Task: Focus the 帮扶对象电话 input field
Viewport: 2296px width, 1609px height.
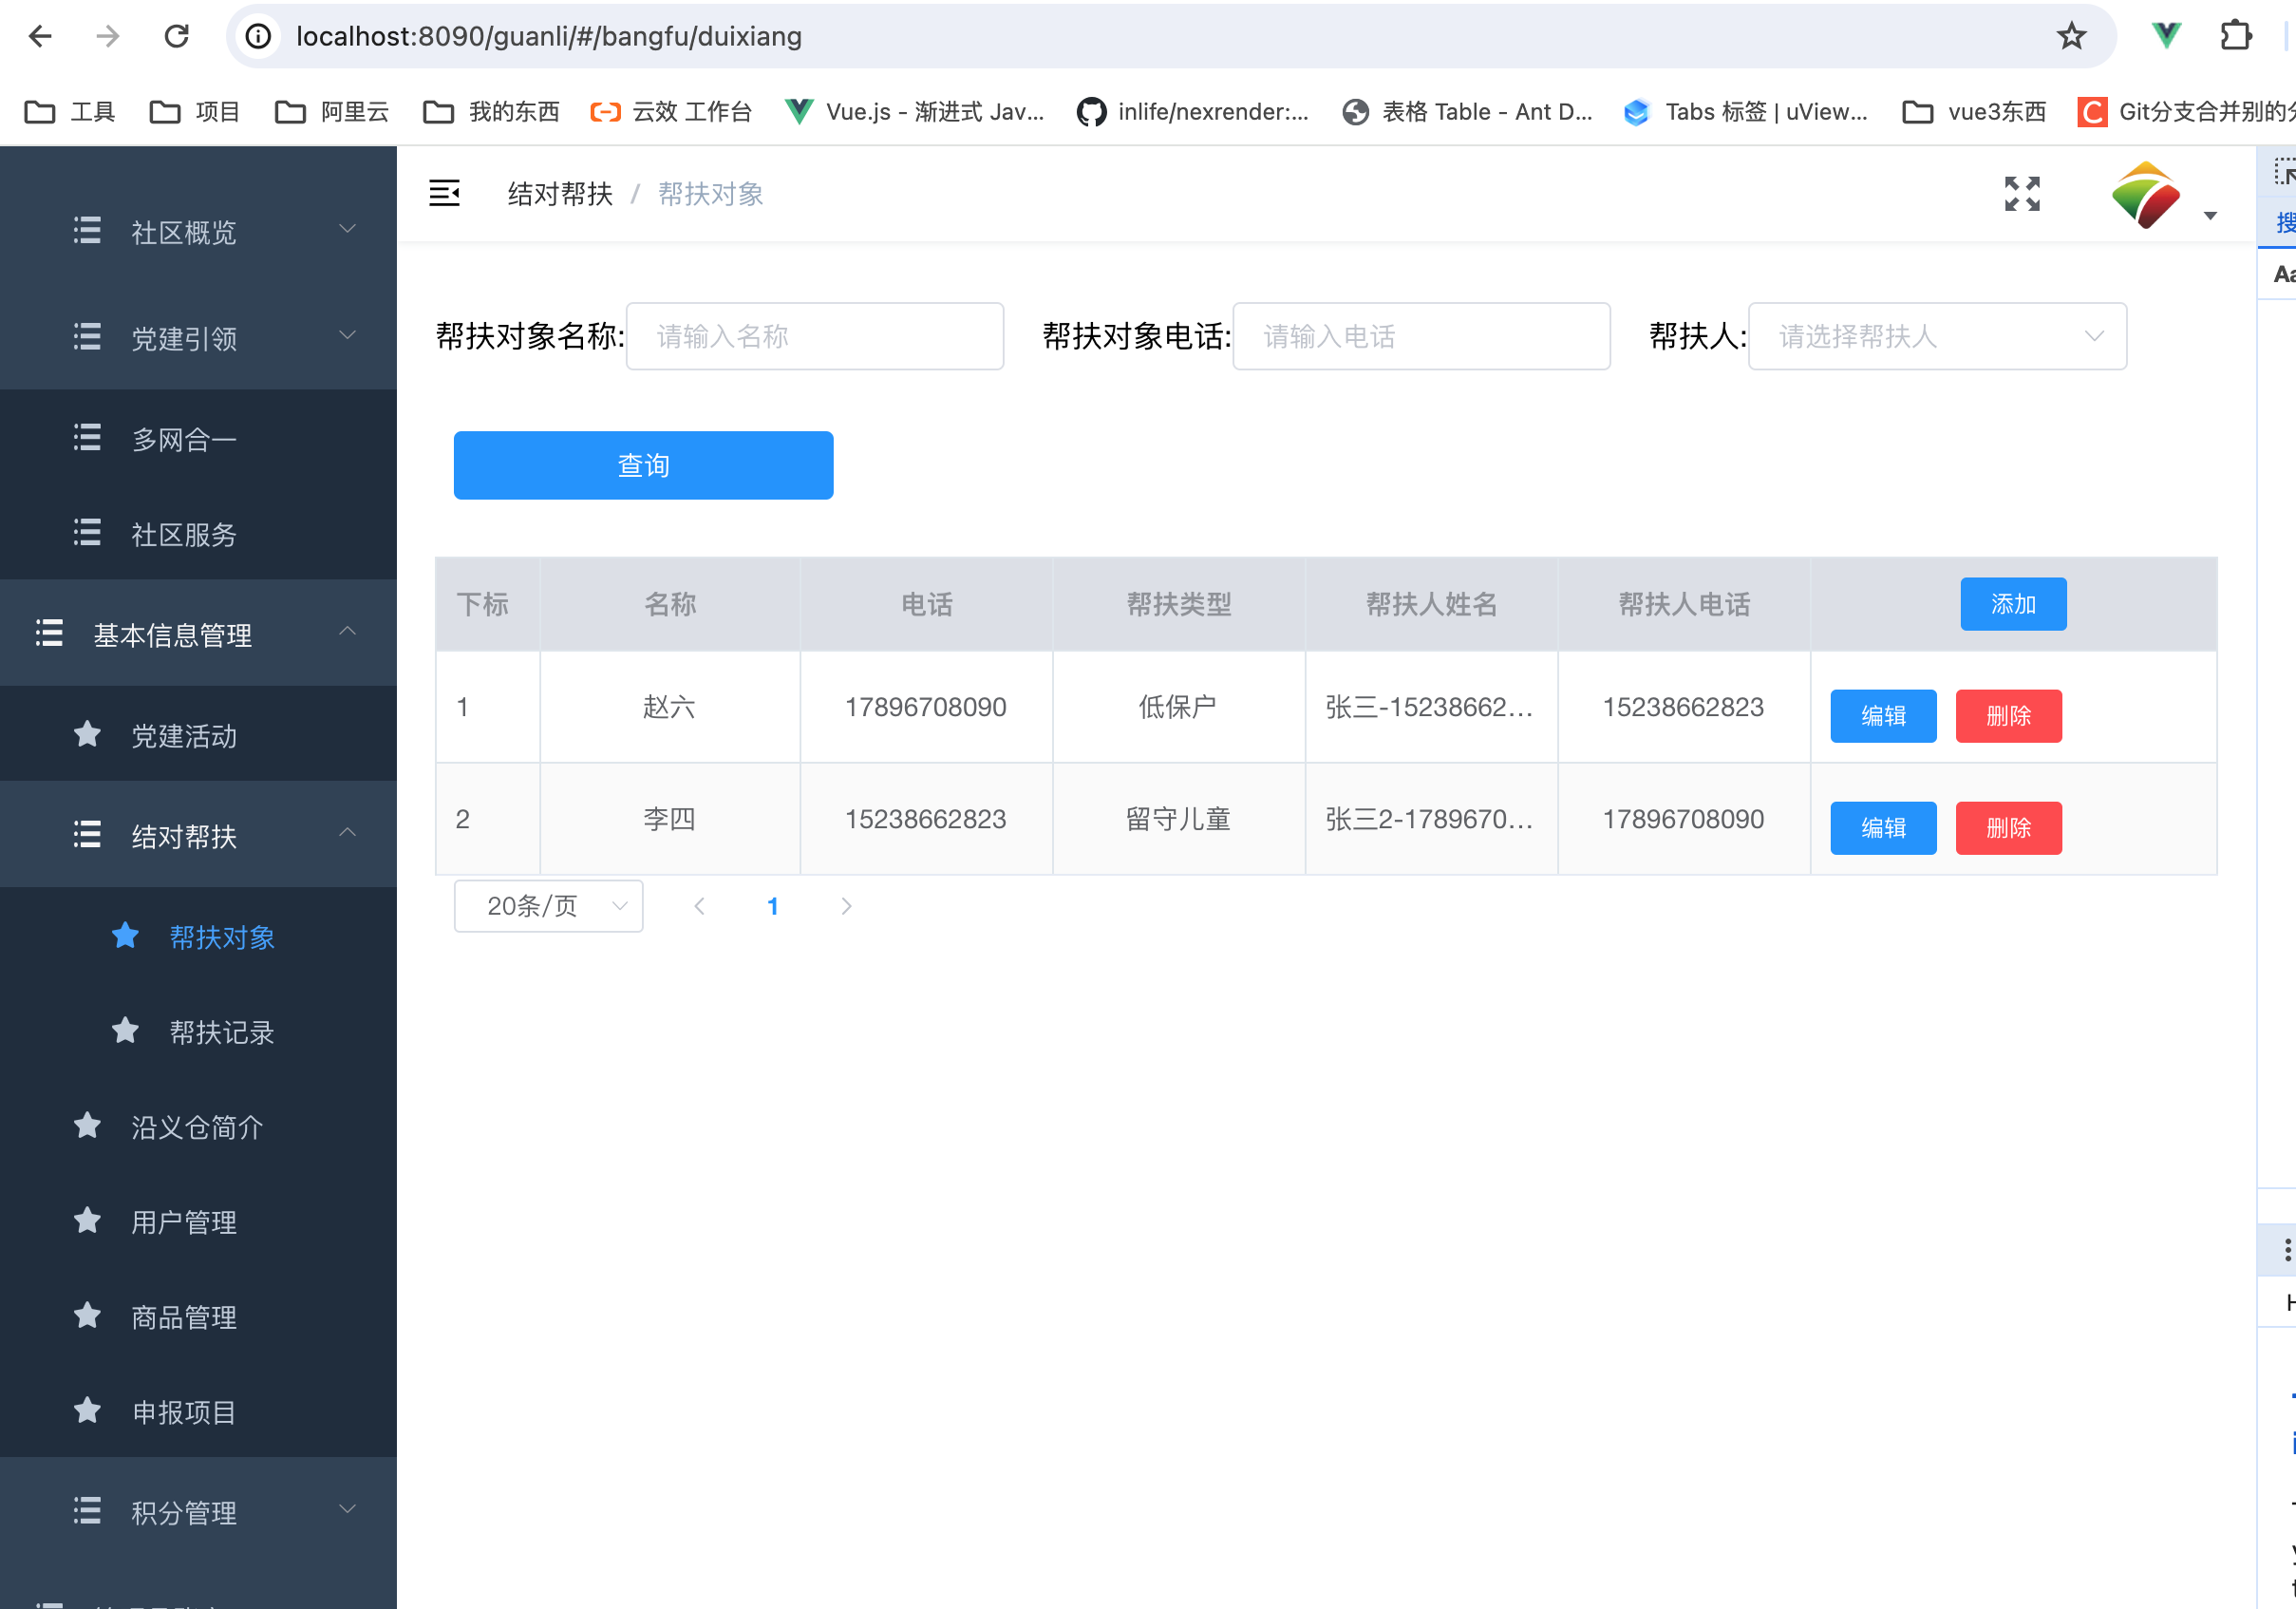Action: (1421, 337)
